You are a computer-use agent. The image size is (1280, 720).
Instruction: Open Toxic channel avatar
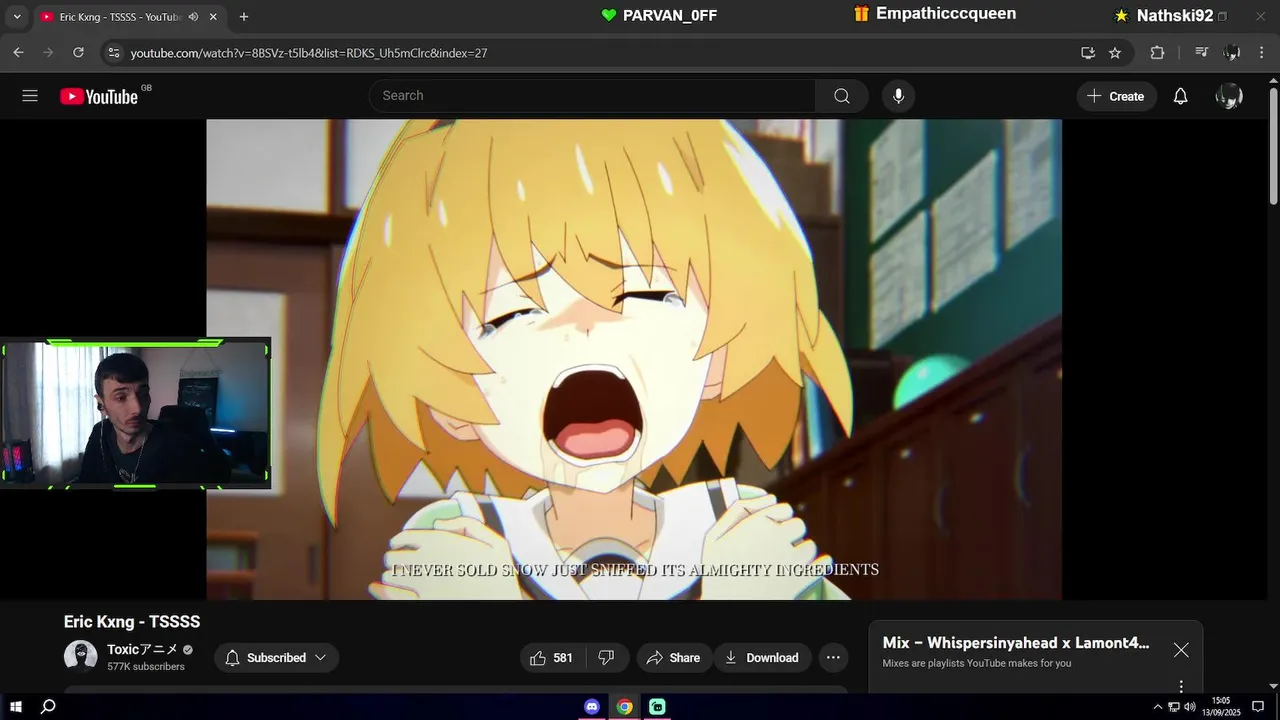81,657
